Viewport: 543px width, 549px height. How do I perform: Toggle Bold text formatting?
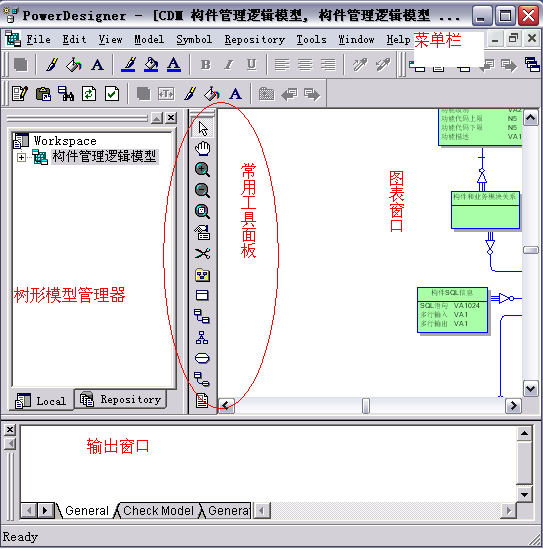point(206,65)
